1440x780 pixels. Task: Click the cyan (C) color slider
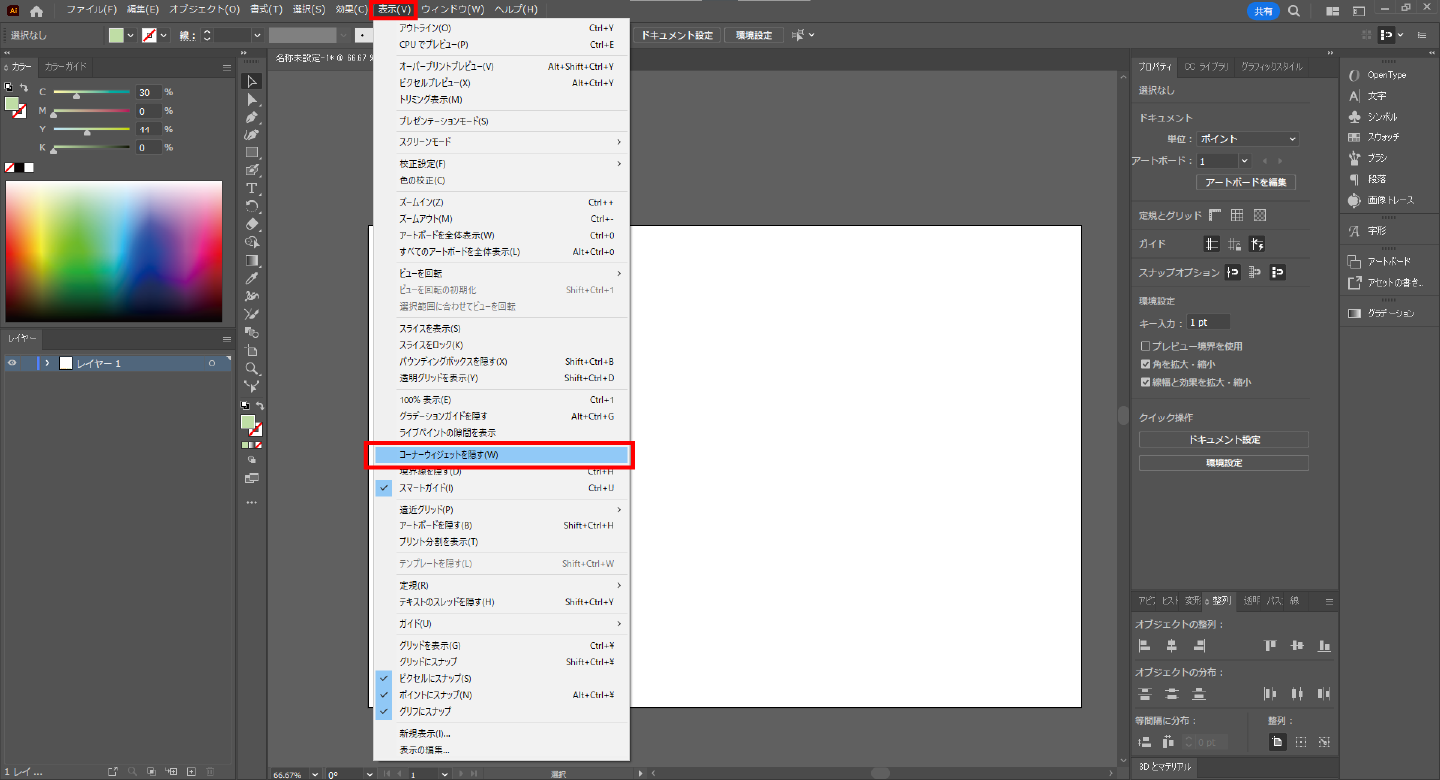coord(91,92)
